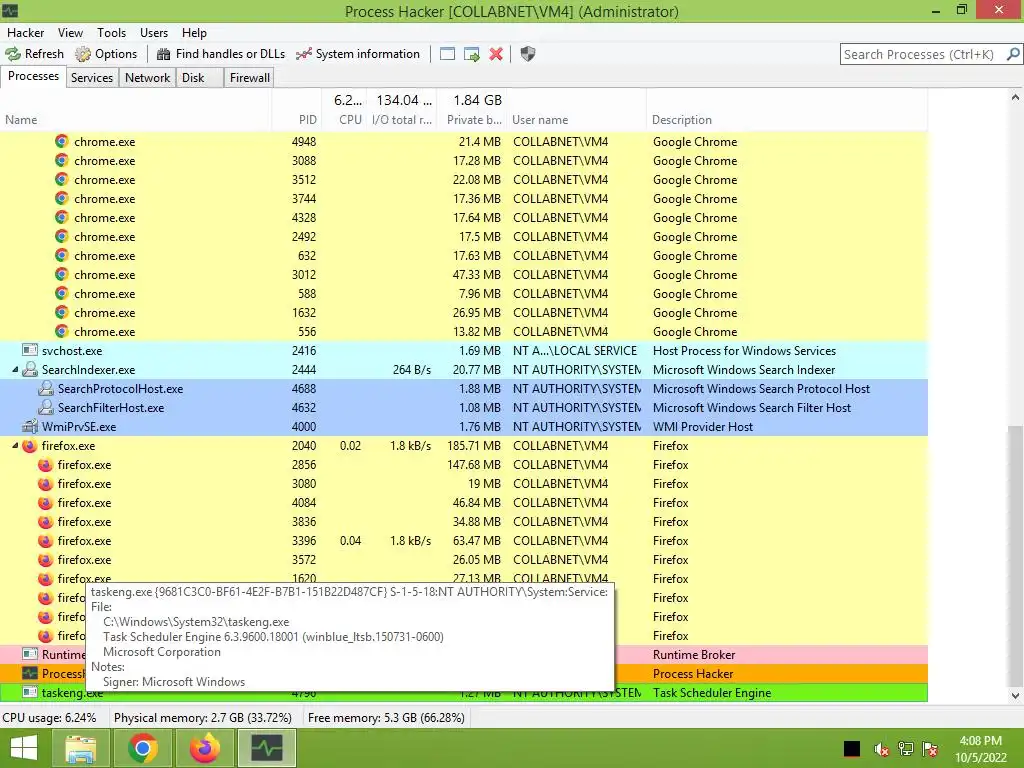Screen dimensions: 1024x768
Task: Open the Tools menu
Action: tap(111, 33)
